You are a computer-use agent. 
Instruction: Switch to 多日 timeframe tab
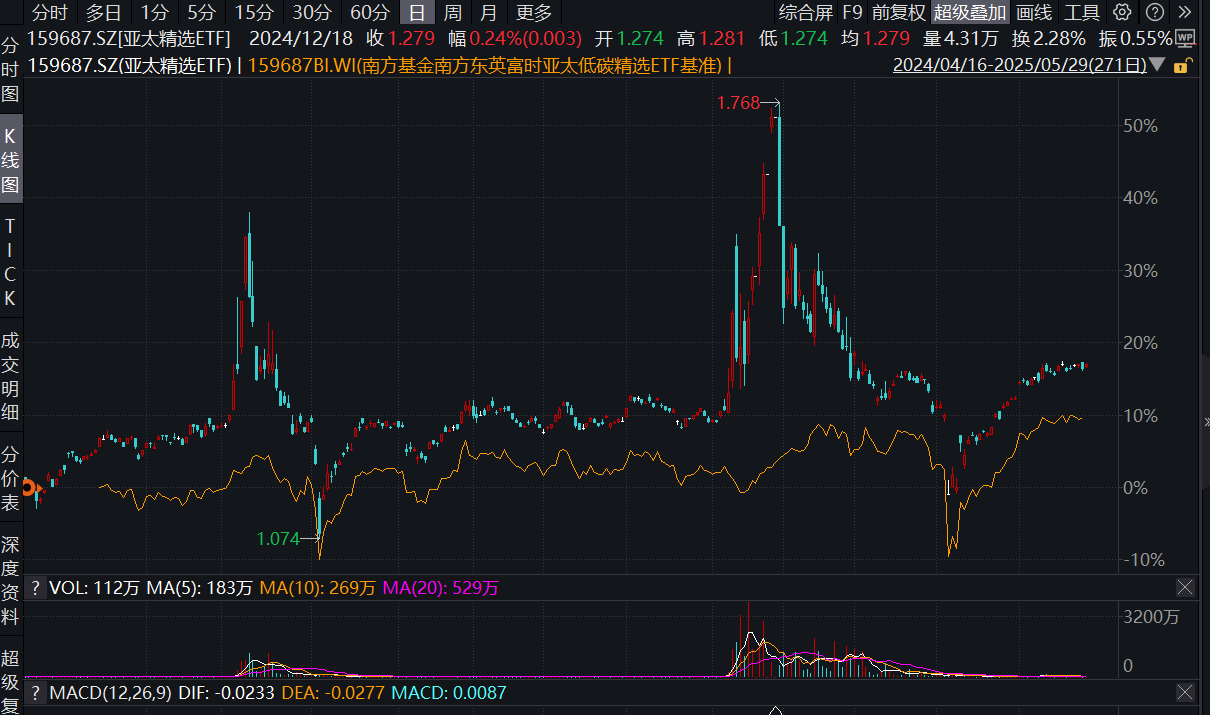point(103,12)
